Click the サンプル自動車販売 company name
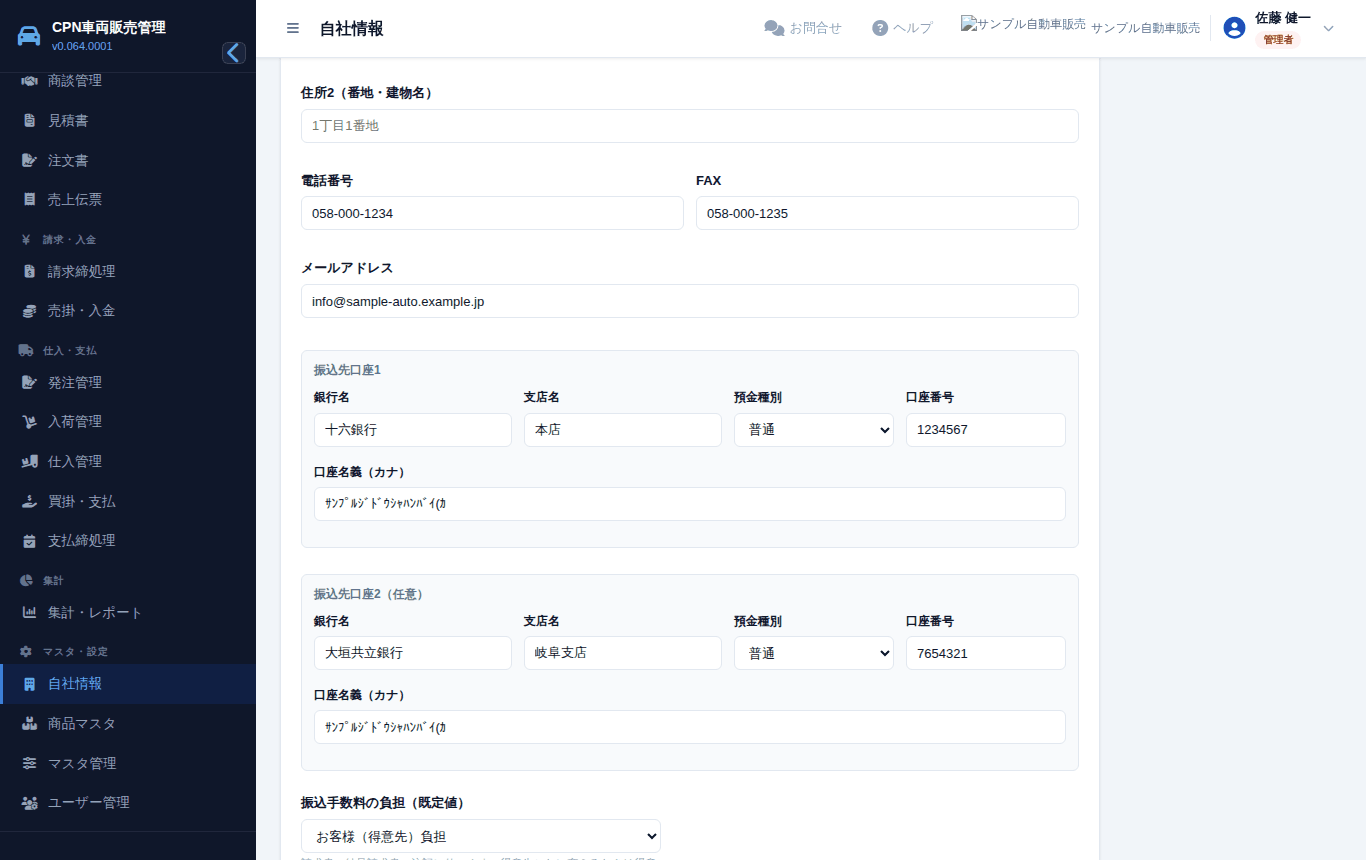This screenshot has height=860, width=1366. tap(1146, 28)
